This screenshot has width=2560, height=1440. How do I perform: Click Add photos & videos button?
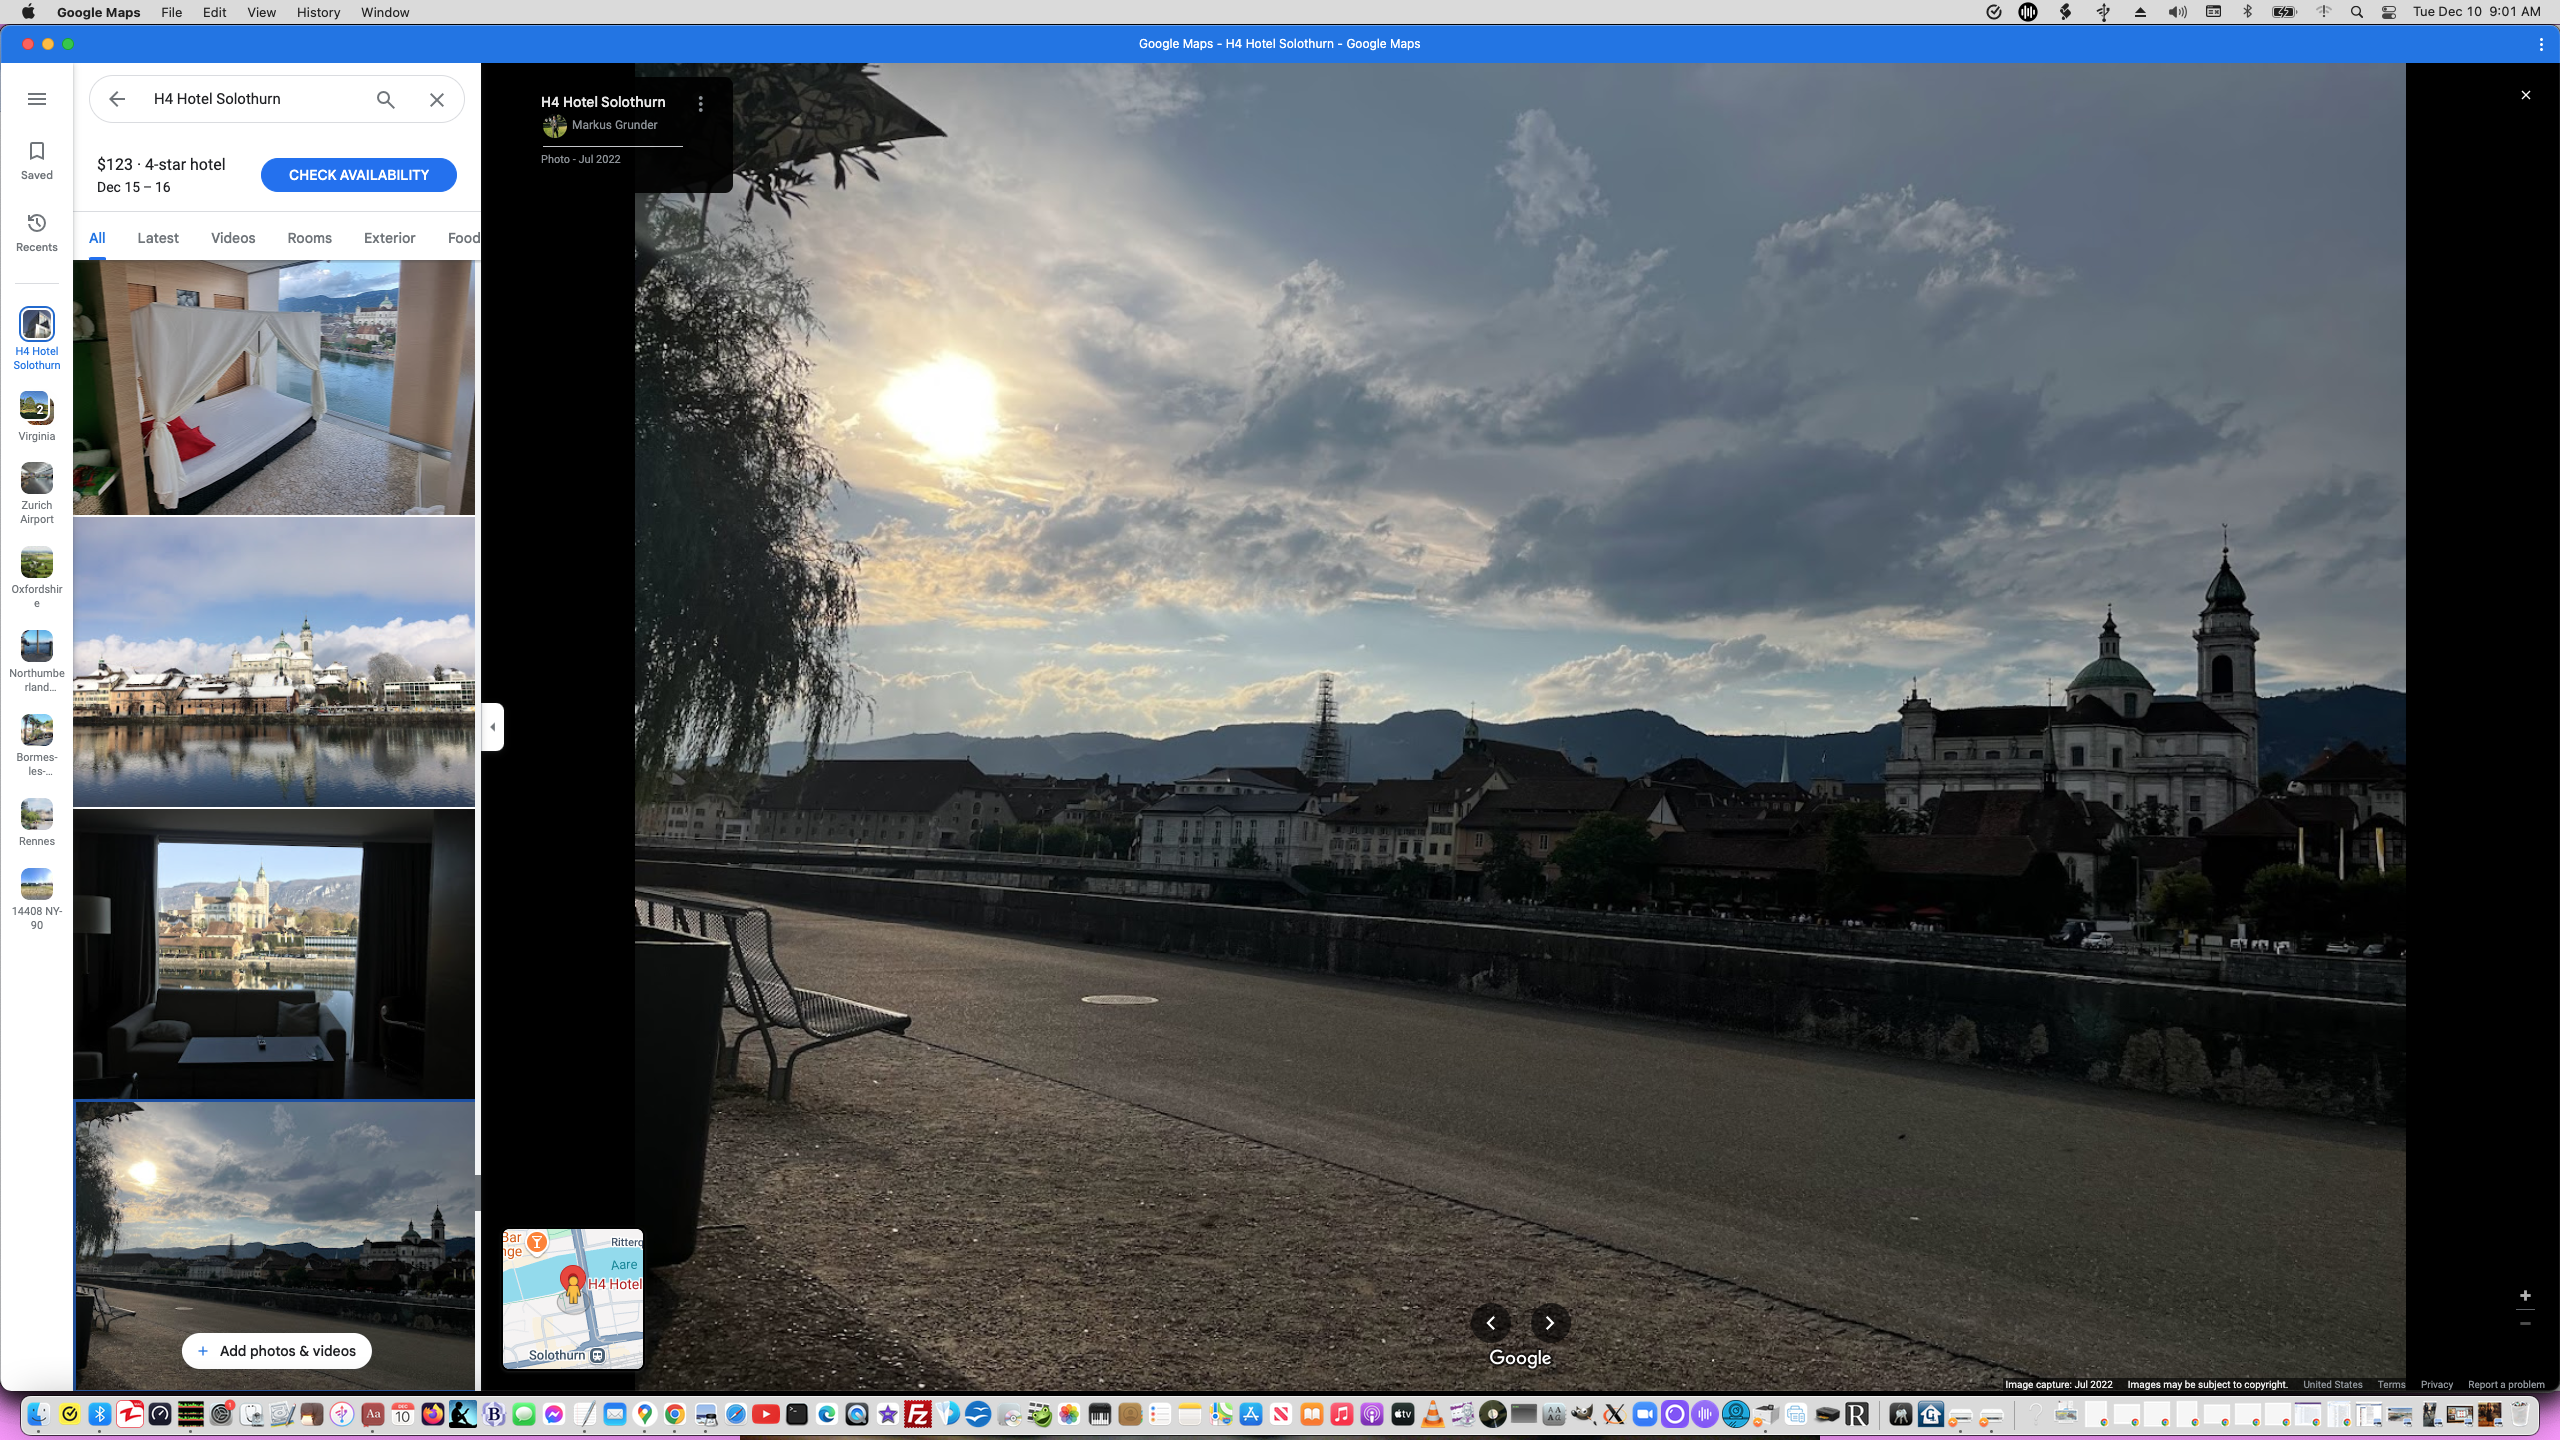pos(276,1351)
